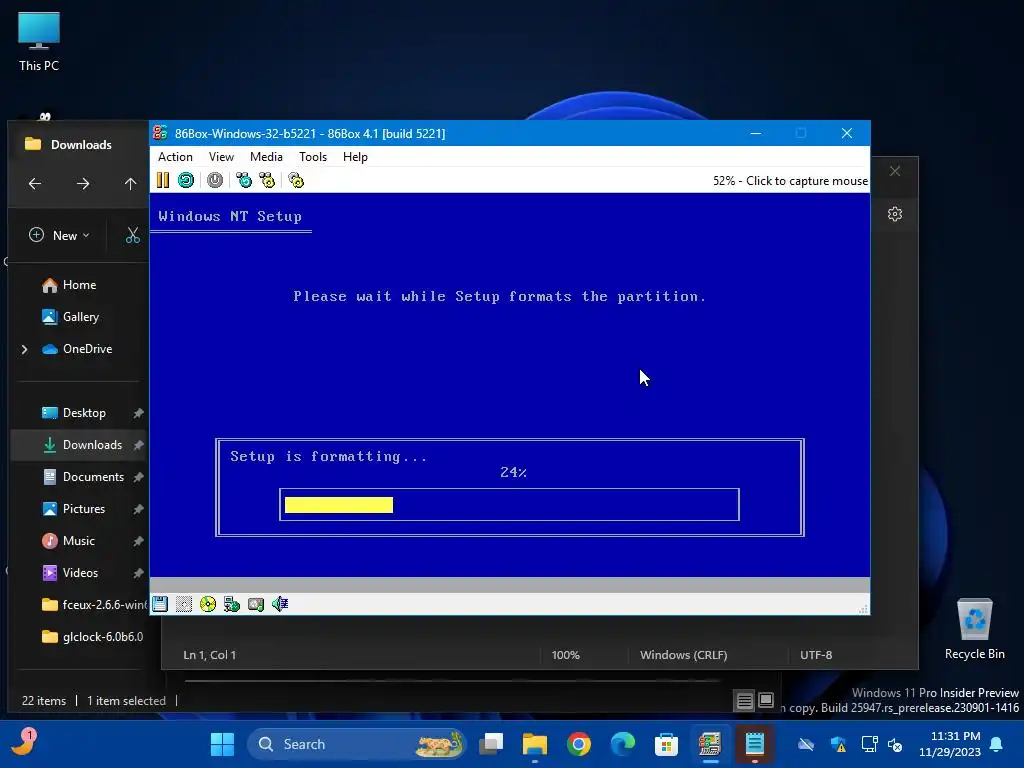Open the Action menu in 86Box
Viewport: 1024px width, 768px height.
175,157
